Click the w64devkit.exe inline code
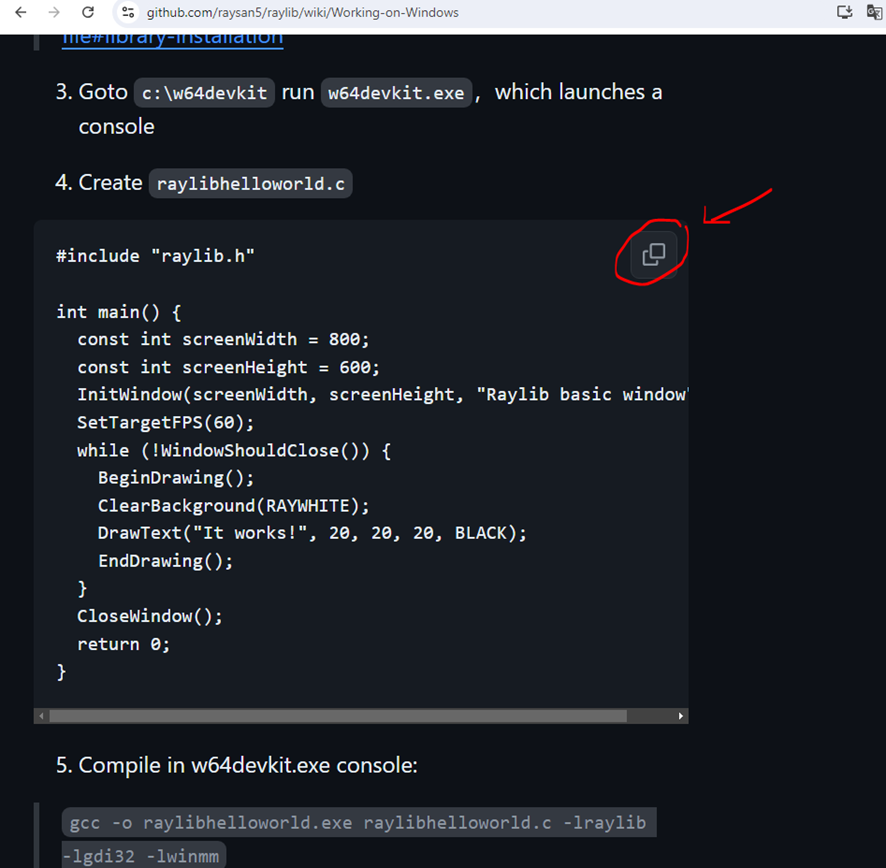This screenshot has width=886, height=868. click(x=397, y=93)
